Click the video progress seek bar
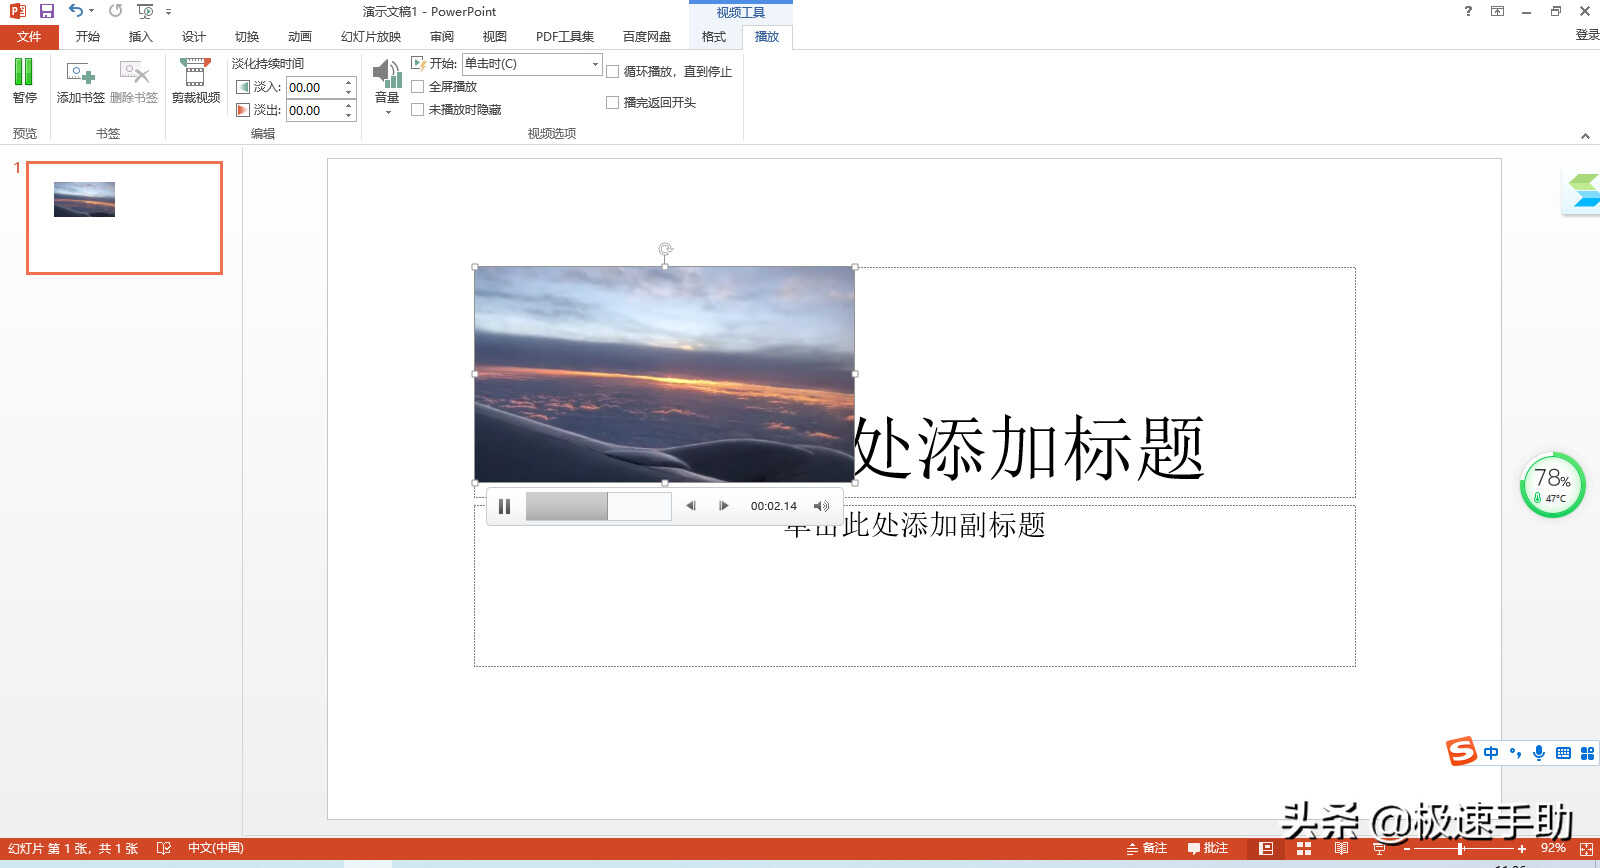This screenshot has height=868, width=1600. tap(598, 506)
